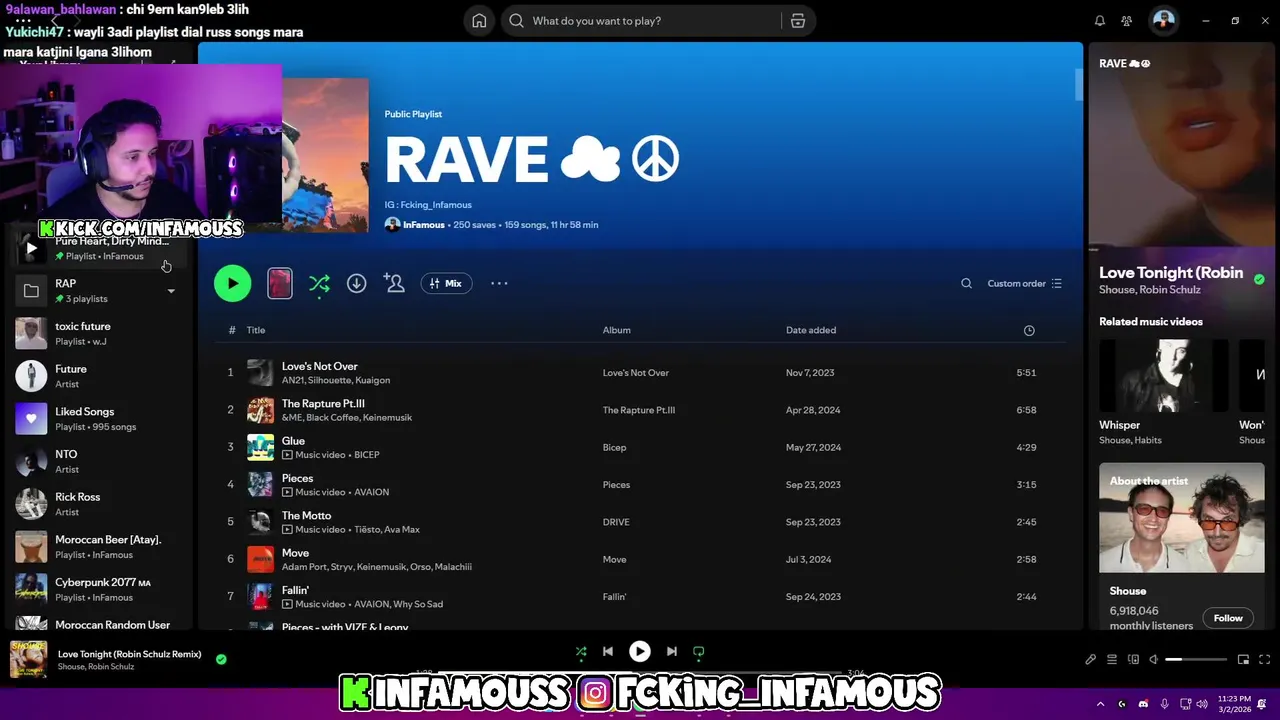Viewport: 1280px width, 720px height.
Task: Select the Move track by Adam Port
Action: 641,559
